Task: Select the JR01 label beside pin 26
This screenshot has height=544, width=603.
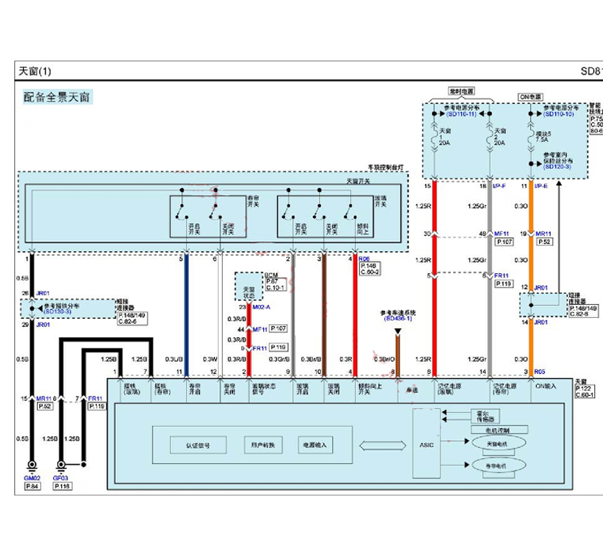Action: pos(43,293)
